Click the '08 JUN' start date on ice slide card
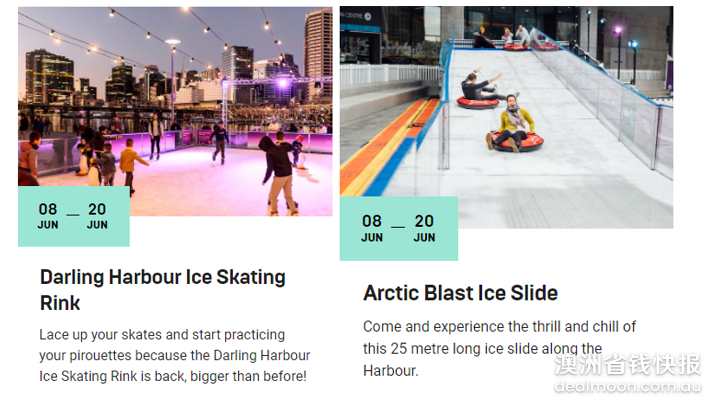 [x=372, y=228]
